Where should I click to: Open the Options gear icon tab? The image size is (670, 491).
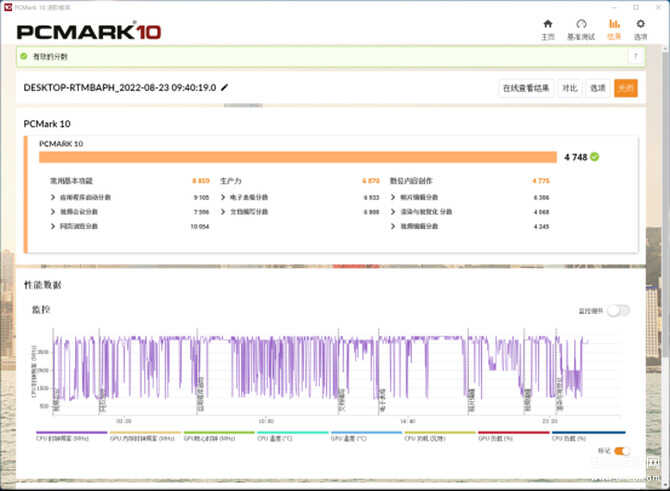click(x=640, y=24)
